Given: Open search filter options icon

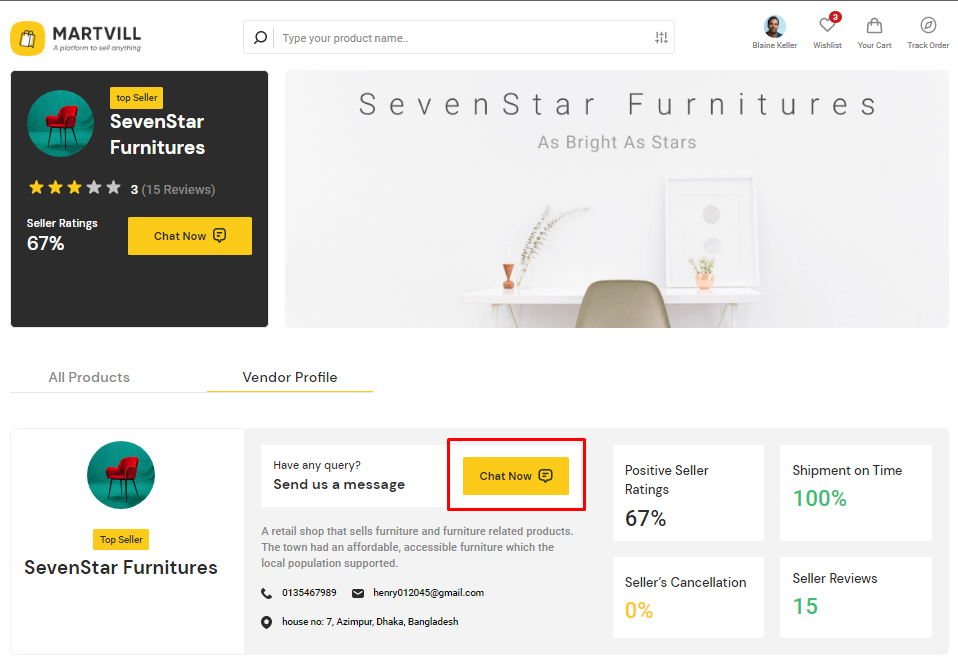Looking at the screenshot, I should click(661, 38).
